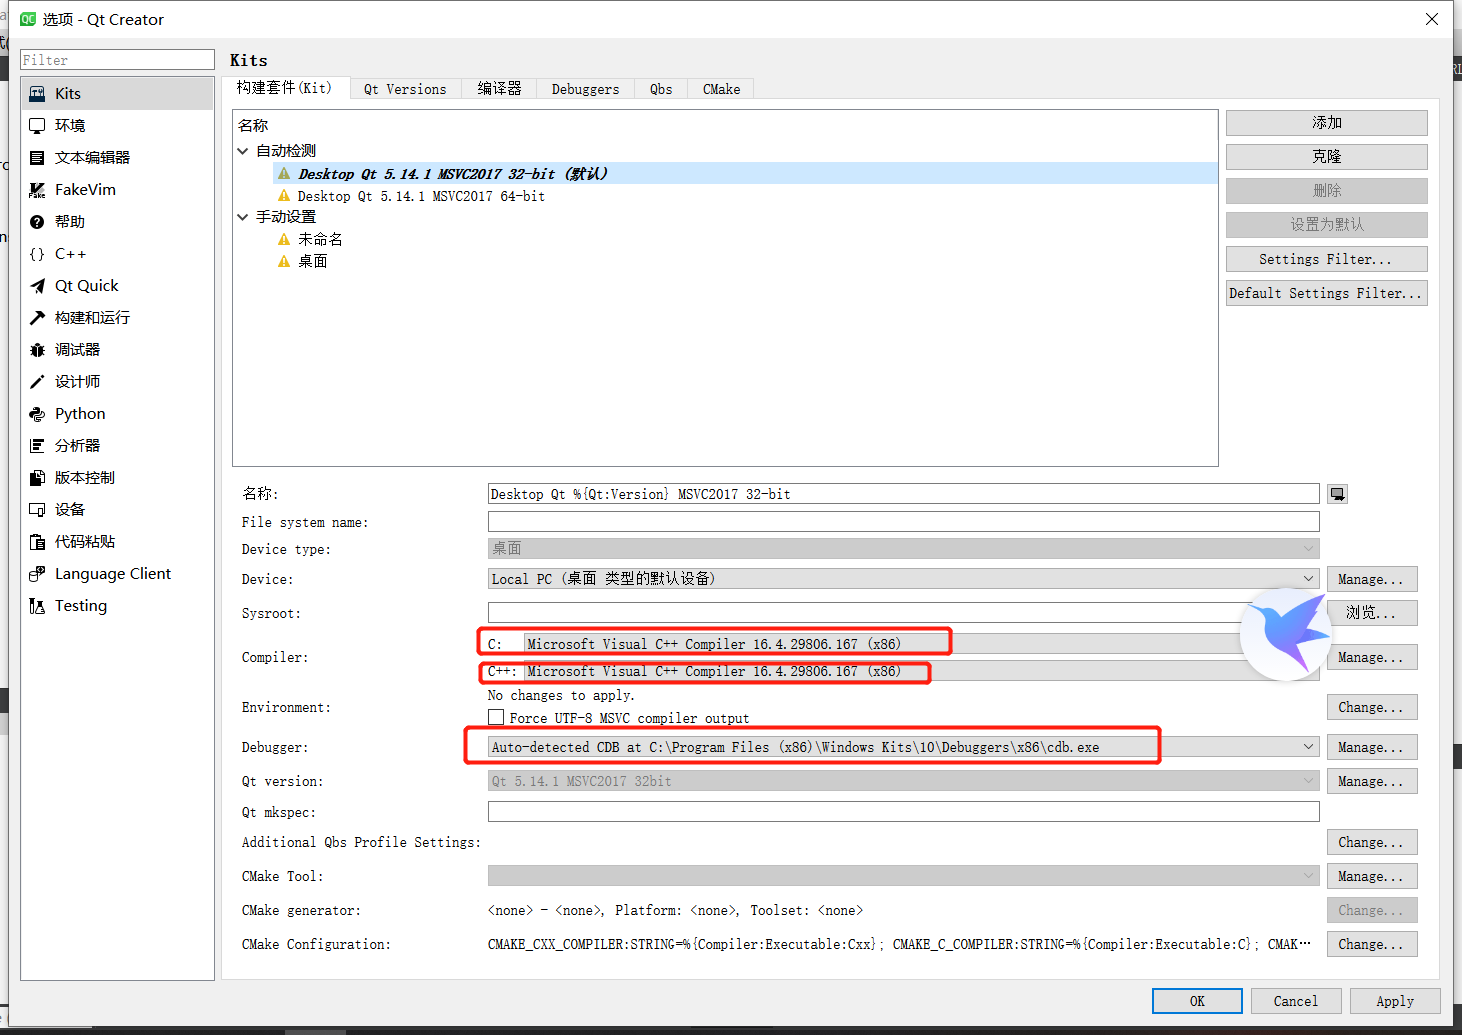Image resolution: width=1462 pixels, height=1035 pixels.
Task: Click Manage... next to Compiler
Action: point(1372,657)
